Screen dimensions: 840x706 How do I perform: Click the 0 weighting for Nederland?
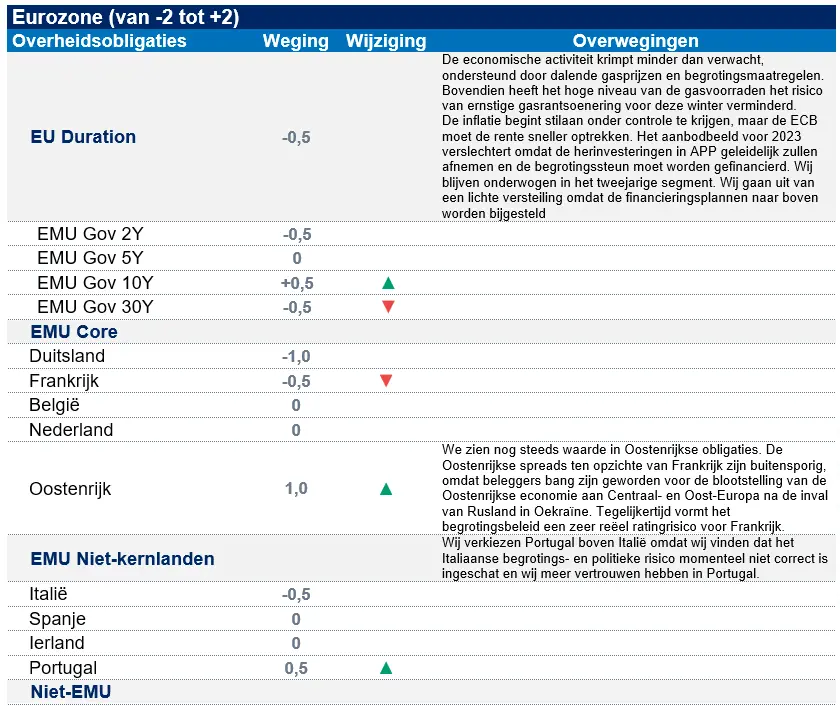click(296, 430)
